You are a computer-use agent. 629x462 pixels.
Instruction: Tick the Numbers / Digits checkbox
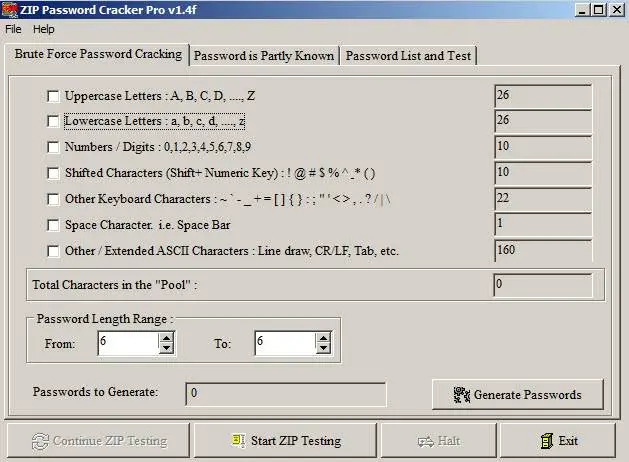tap(53, 147)
